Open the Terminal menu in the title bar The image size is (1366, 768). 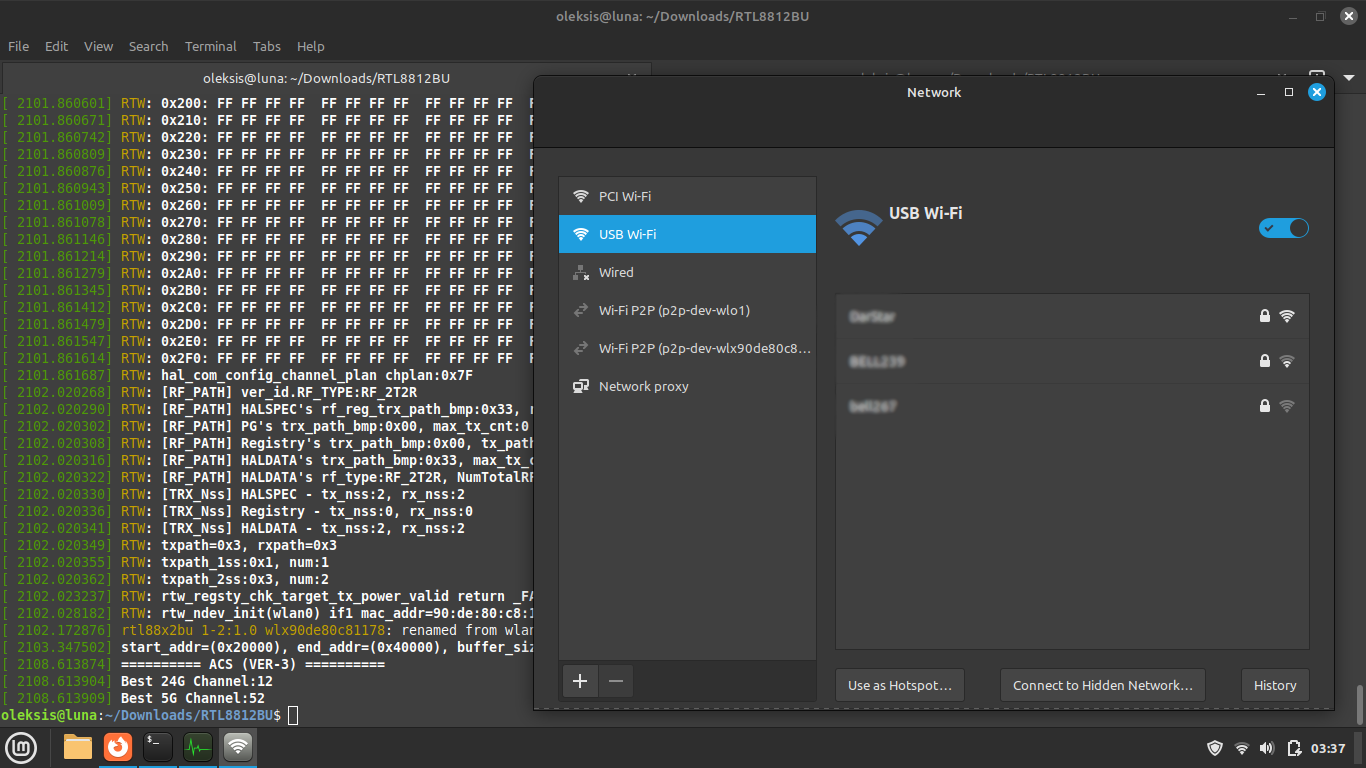pyautogui.click(x=210, y=46)
